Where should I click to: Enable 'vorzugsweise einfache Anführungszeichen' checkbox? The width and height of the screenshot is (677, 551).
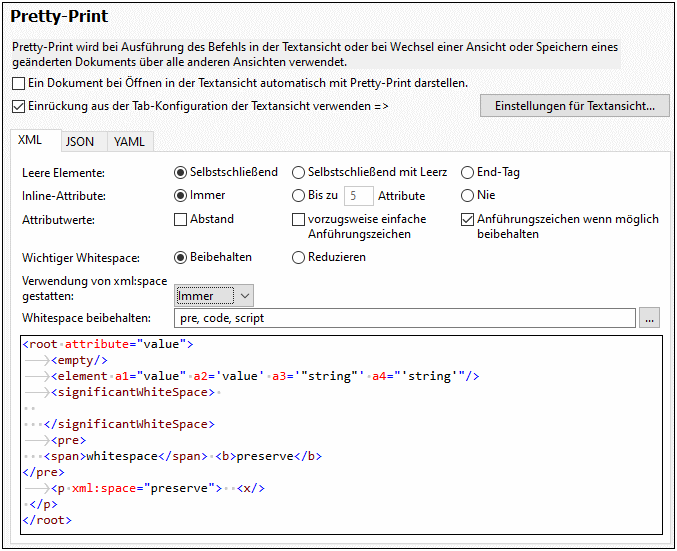click(299, 219)
